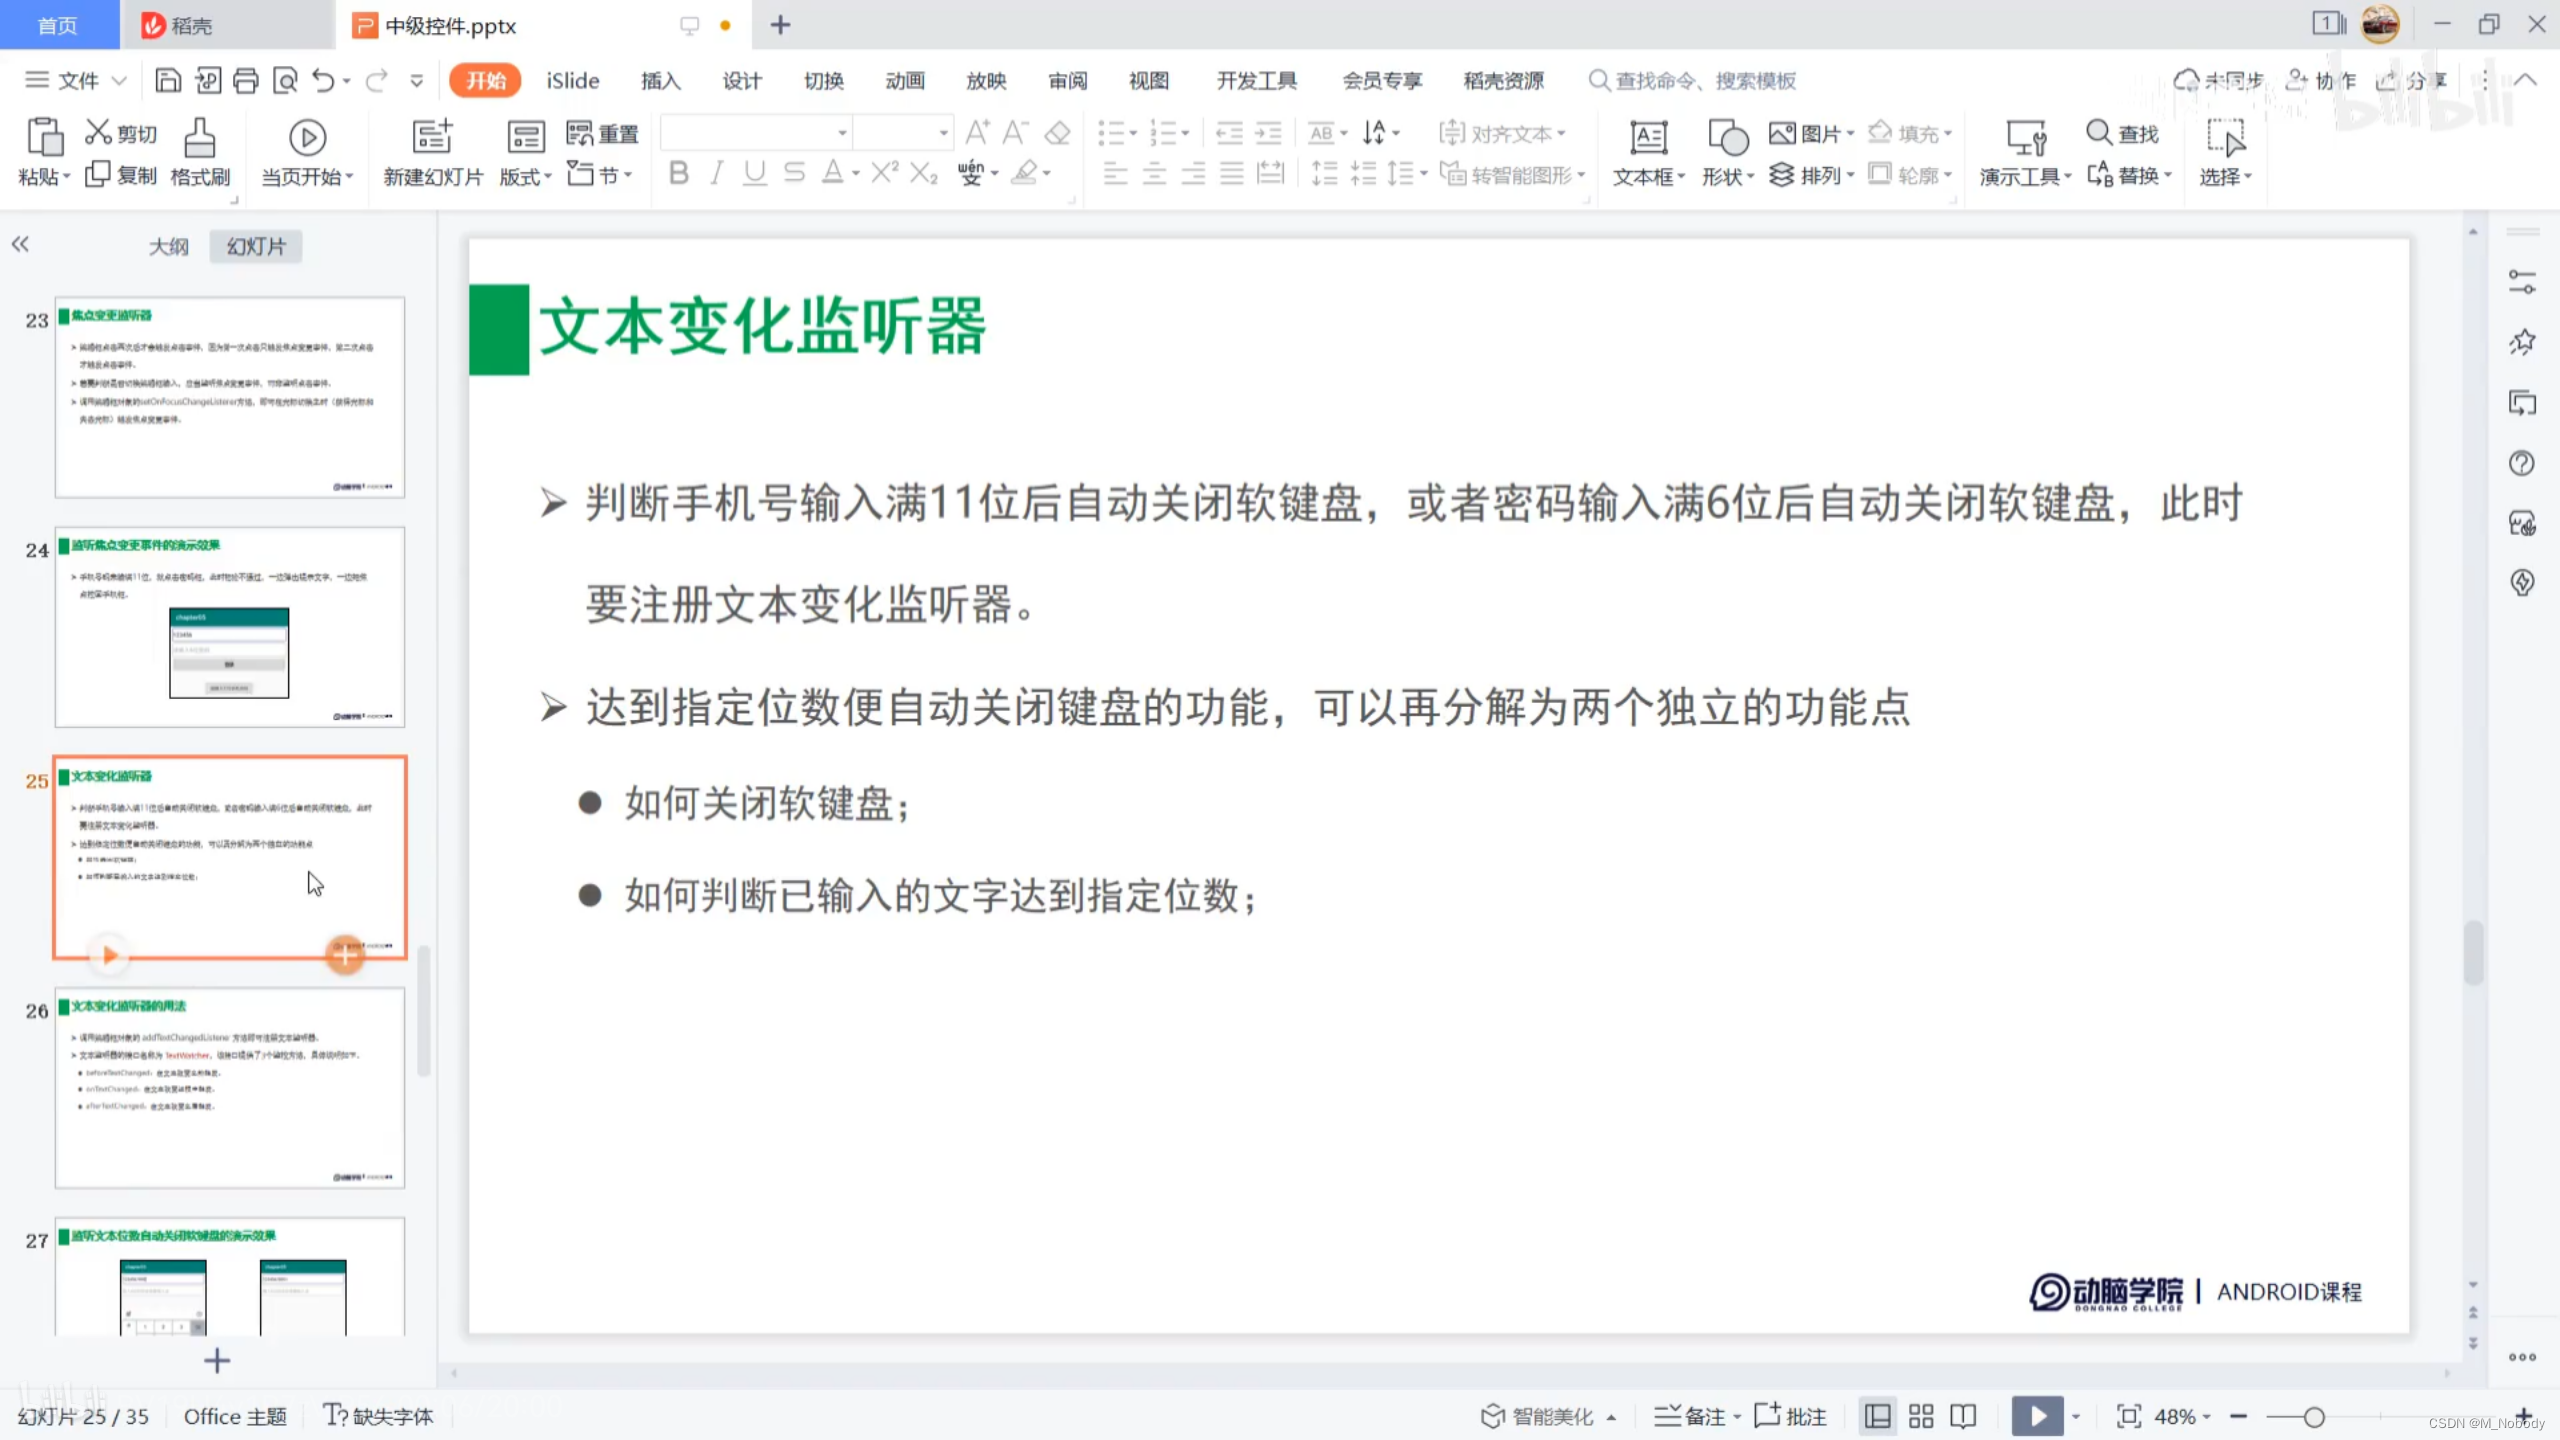Expand the font name combo box

coord(842,133)
